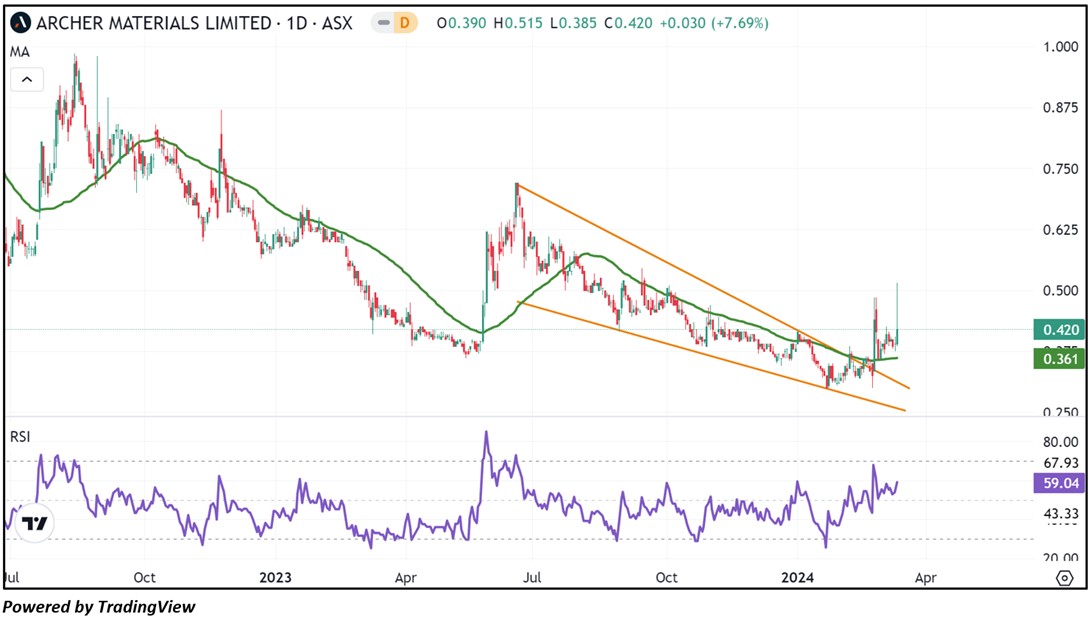1090x617 pixels.
Task: Click the 0.625 price axis label
Action: coord(1061,230)
